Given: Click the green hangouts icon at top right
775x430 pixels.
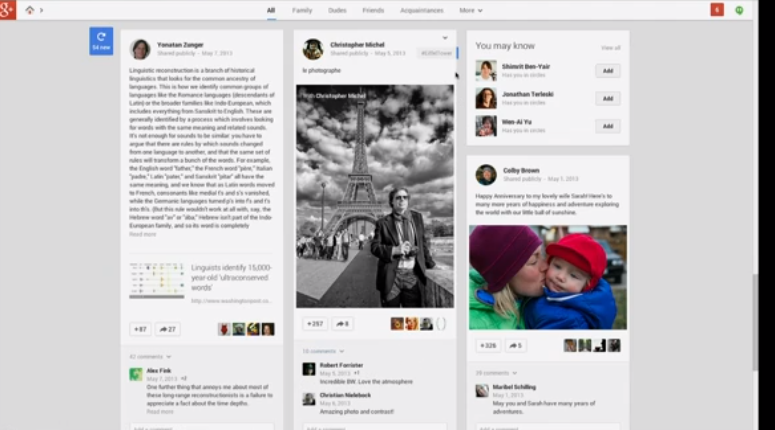Looking at the screenshot, I should 739,10.
